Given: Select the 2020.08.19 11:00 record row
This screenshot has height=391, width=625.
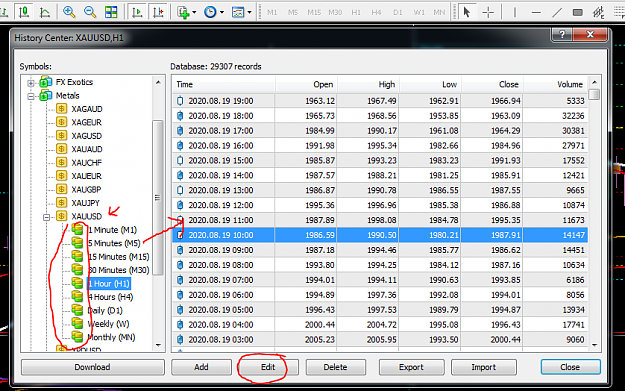Looking at the screenshot, I should pyautogui.click(x=380, y=220).
